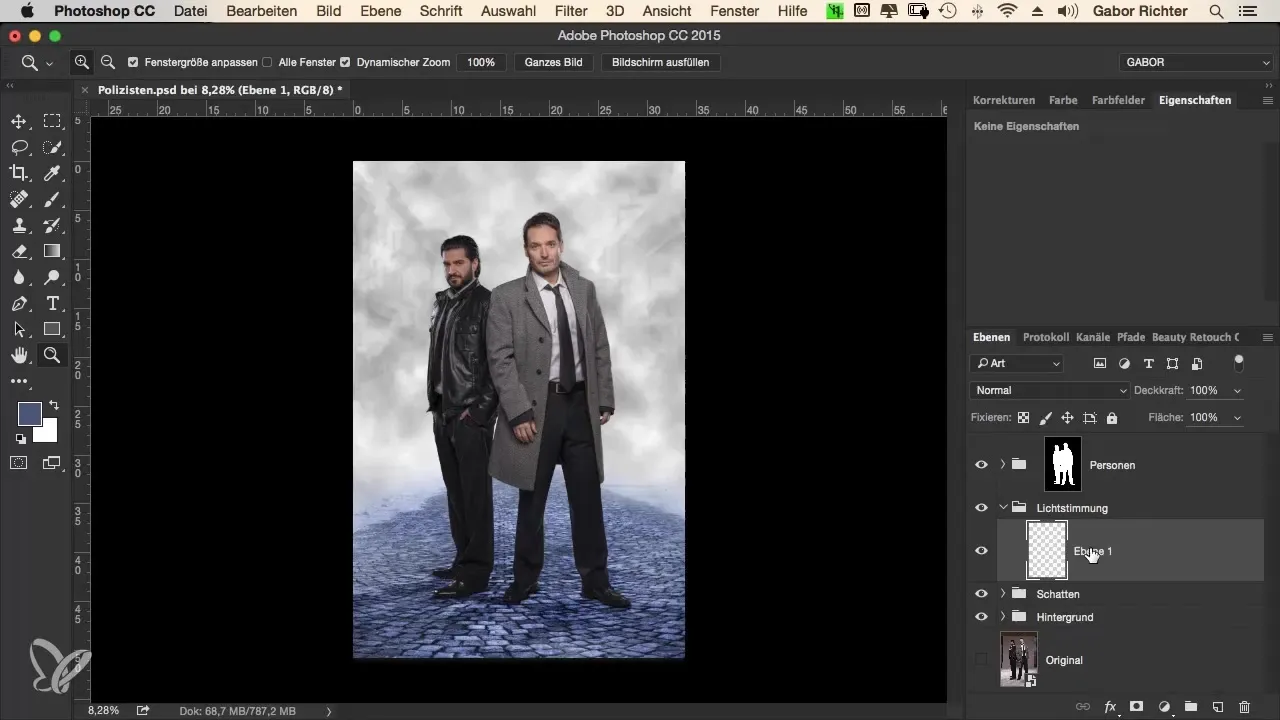Screen dimensions: 1280x720
Task: Hide the Ebene 1 layer
Action: point(981,551)
